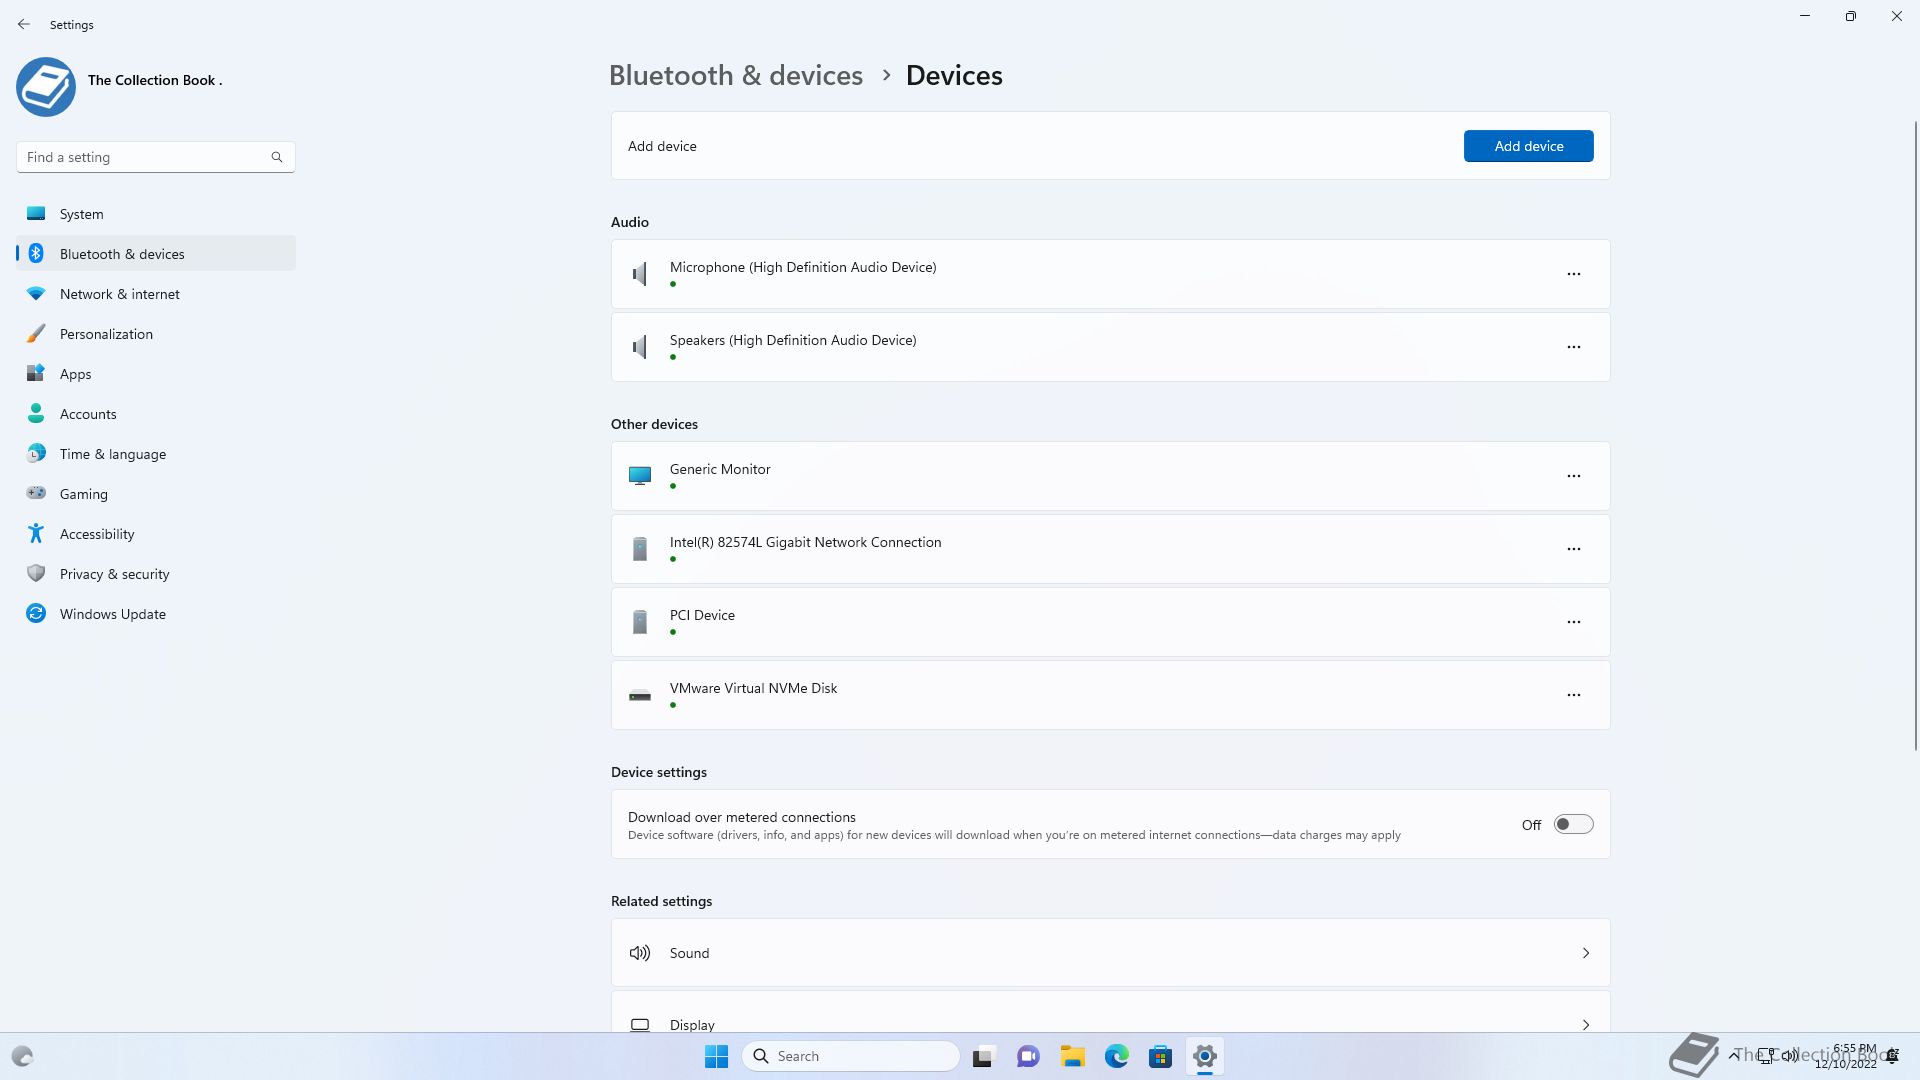The width and height of the screenshot is (1920, 1080).
Task: Open more options for VMware Virtual NVMe Disk
Action: pyautogui.click(x=1574, y=695)
